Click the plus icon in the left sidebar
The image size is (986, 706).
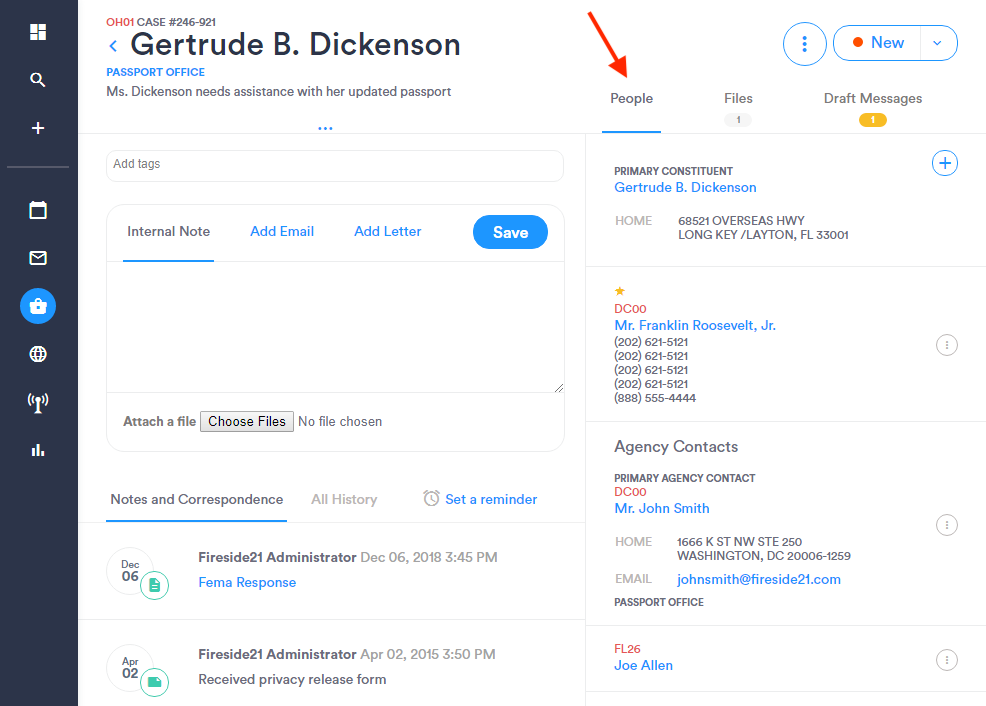38,127
